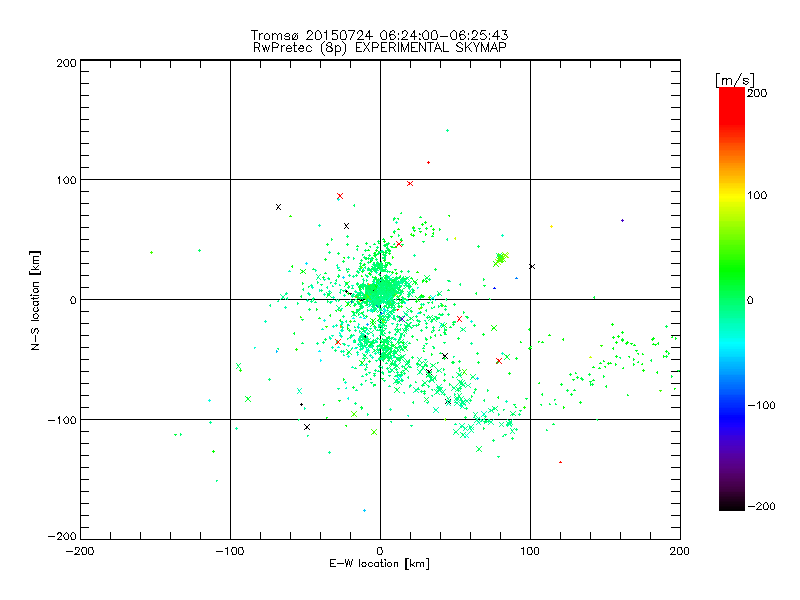Image resolution: width=800 pixels, height=600 pixels.
Task: Click the 'E-W location [km]' axis label
Action: [x=380, y=564]
